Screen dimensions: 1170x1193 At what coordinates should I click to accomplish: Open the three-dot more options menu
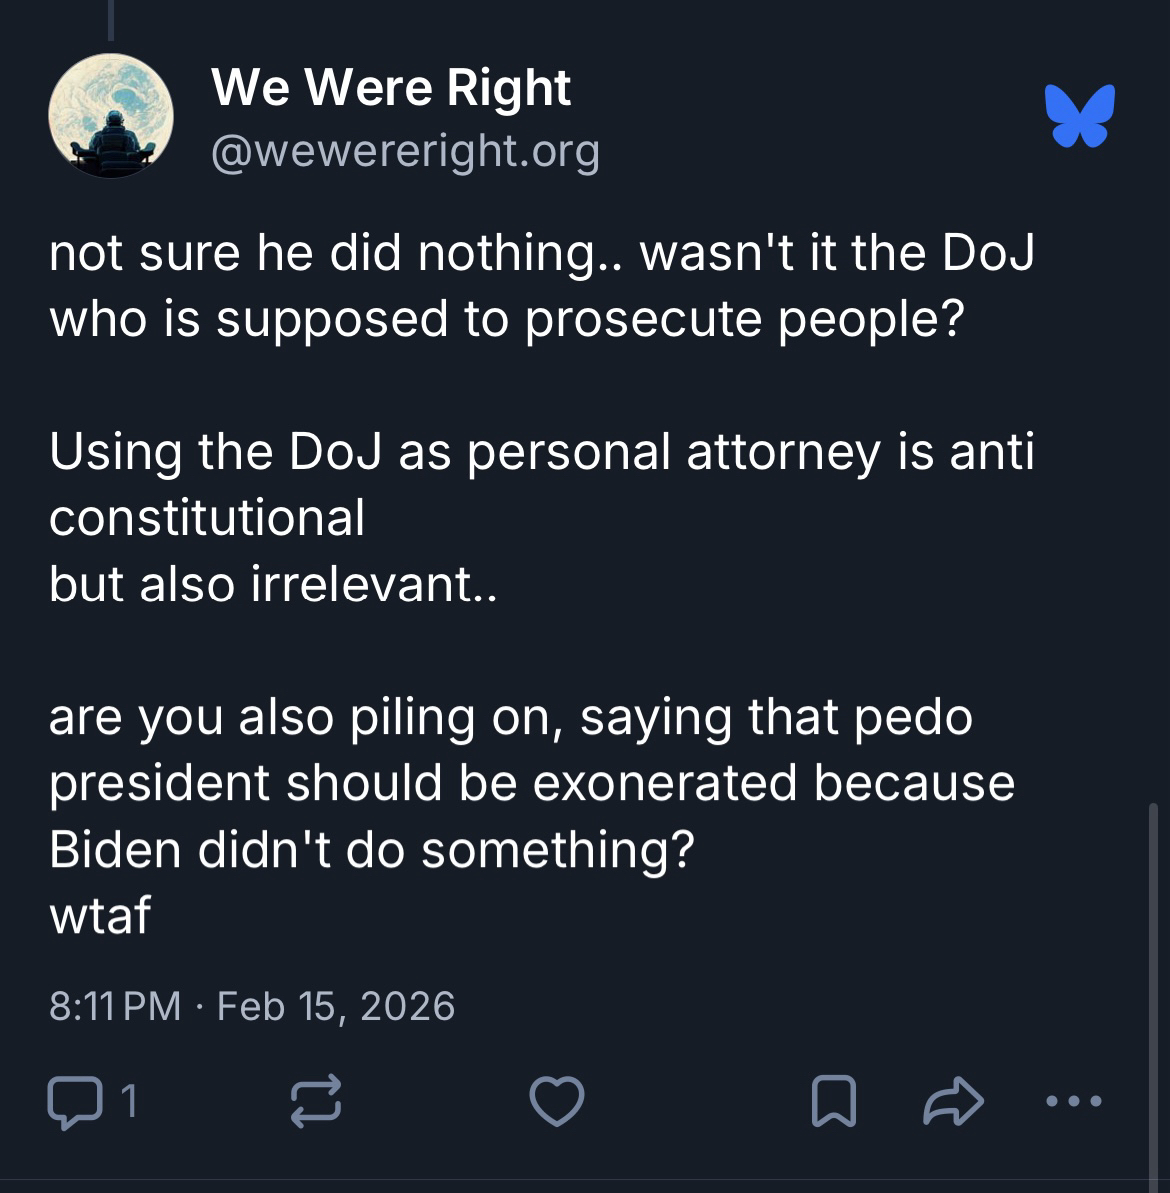(1073, 1102)
